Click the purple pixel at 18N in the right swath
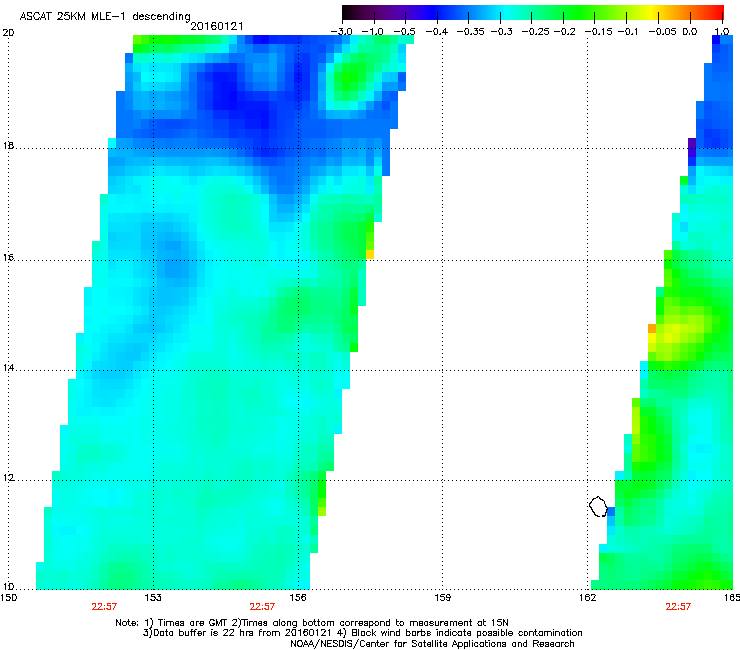This screenshot has width=740, height=650. (692, 147)
